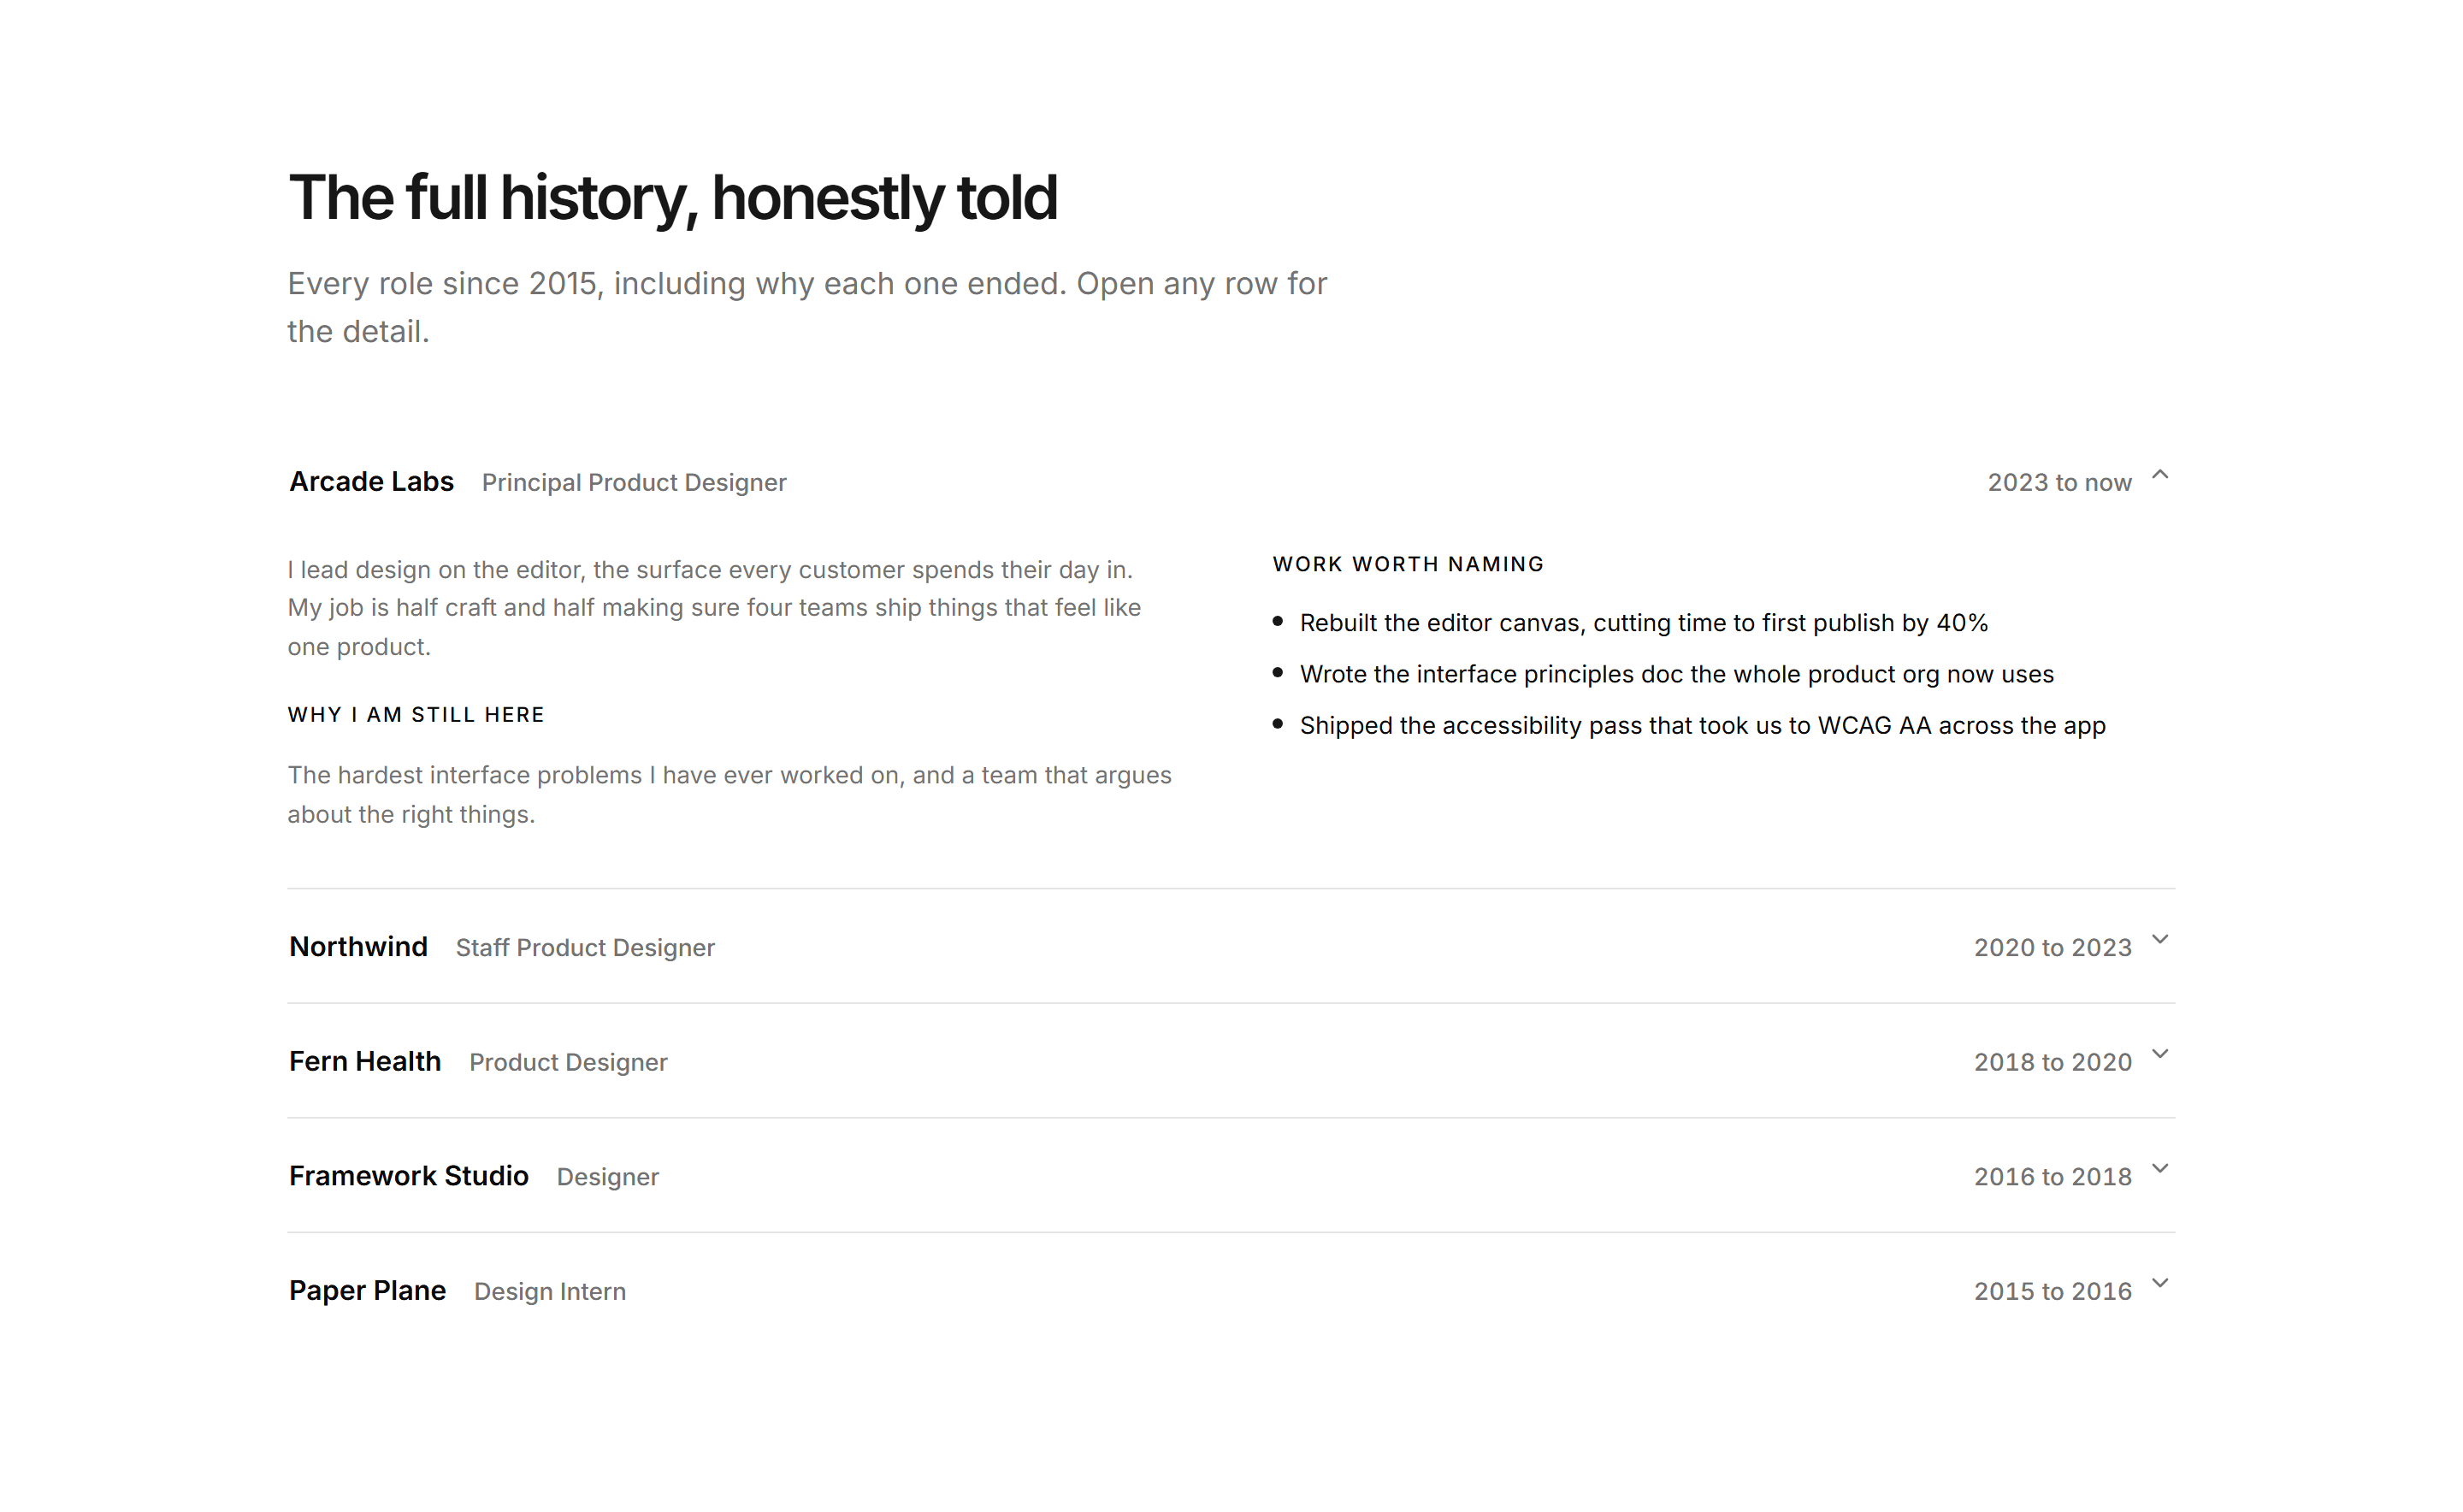Click the 2018 to 2020 date range
Viewport: 2463px width, 1512px height.
(2053, 1062)
